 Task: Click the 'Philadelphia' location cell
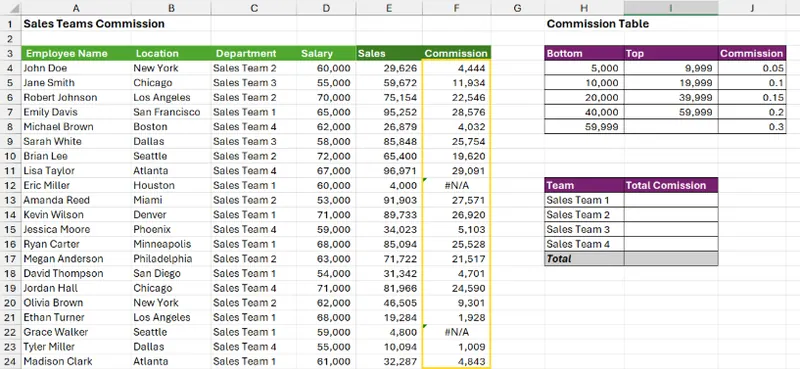click(171, 259)
